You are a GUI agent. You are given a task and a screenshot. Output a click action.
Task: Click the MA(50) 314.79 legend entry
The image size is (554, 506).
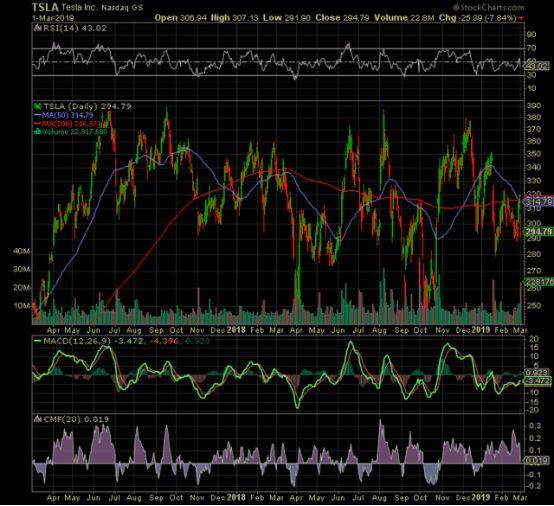click(67, 115)
